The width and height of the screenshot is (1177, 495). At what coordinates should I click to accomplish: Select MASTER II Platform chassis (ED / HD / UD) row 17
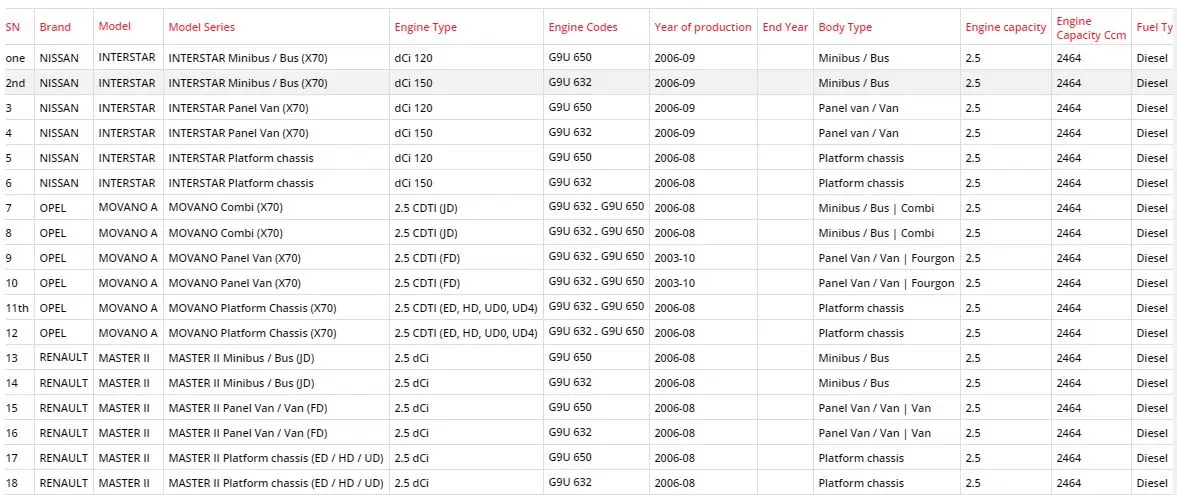tap(275, 458)
